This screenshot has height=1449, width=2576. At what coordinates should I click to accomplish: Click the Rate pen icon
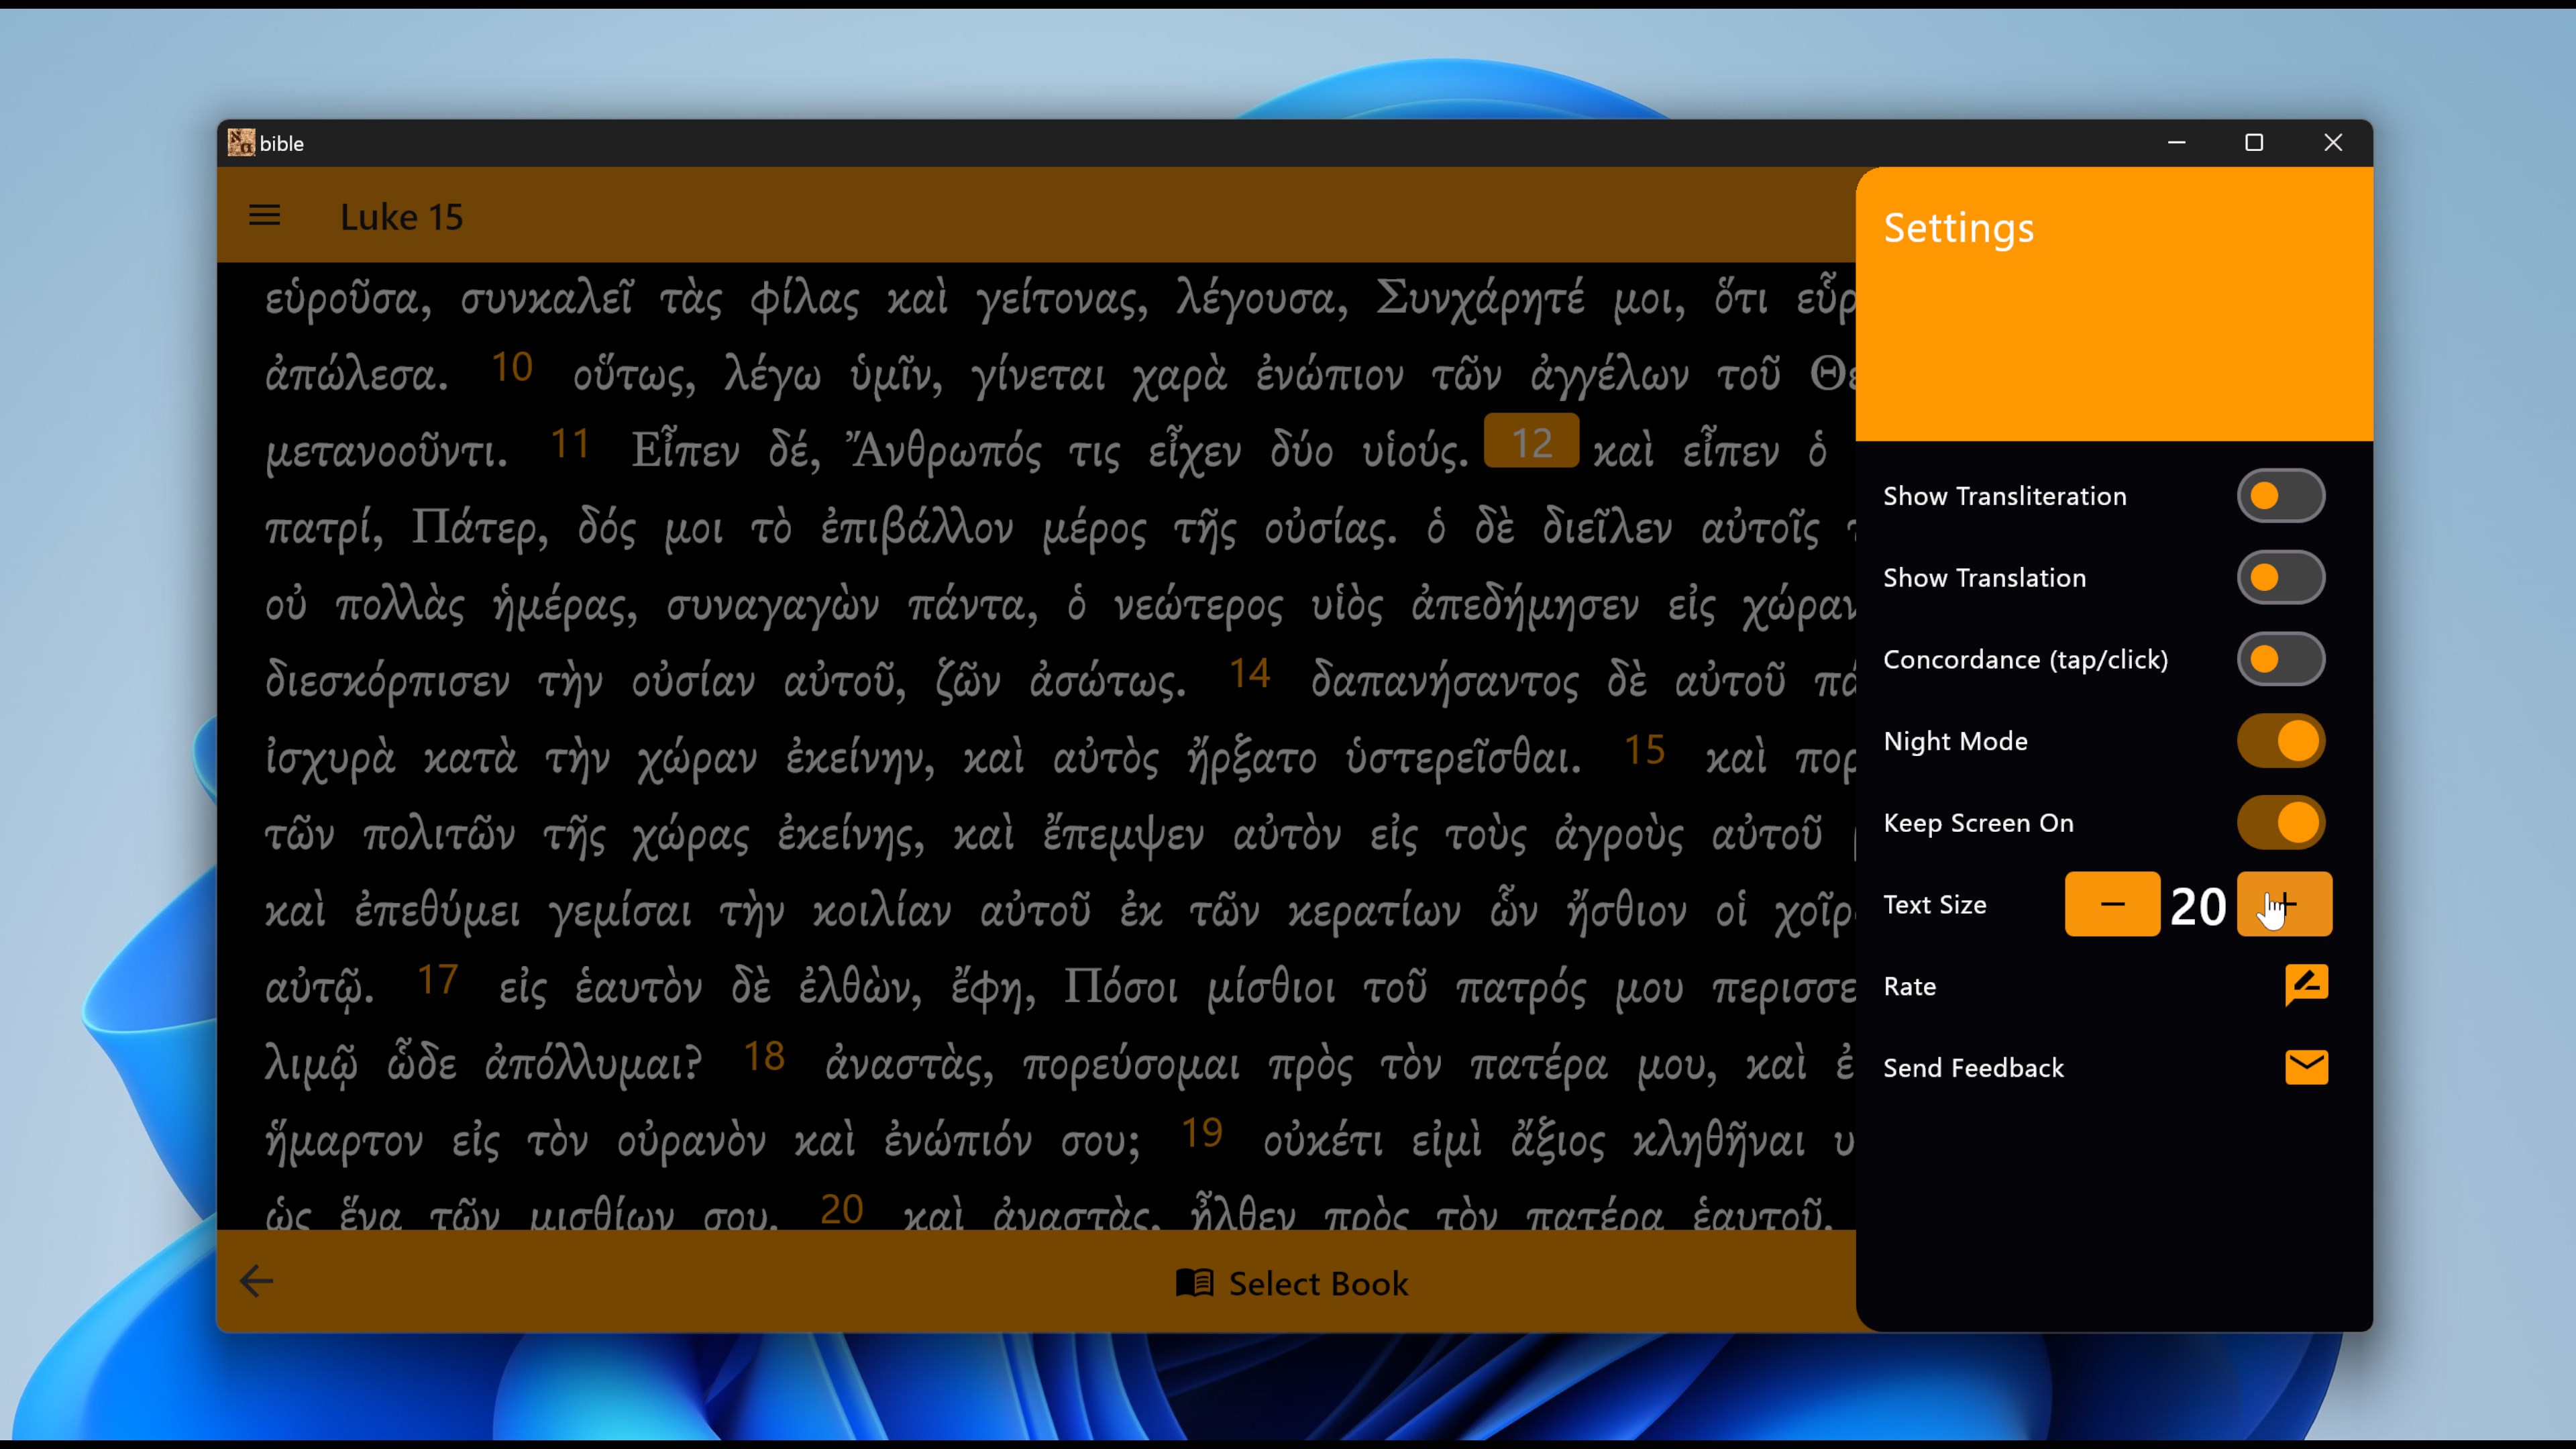tap(2306, 984)
